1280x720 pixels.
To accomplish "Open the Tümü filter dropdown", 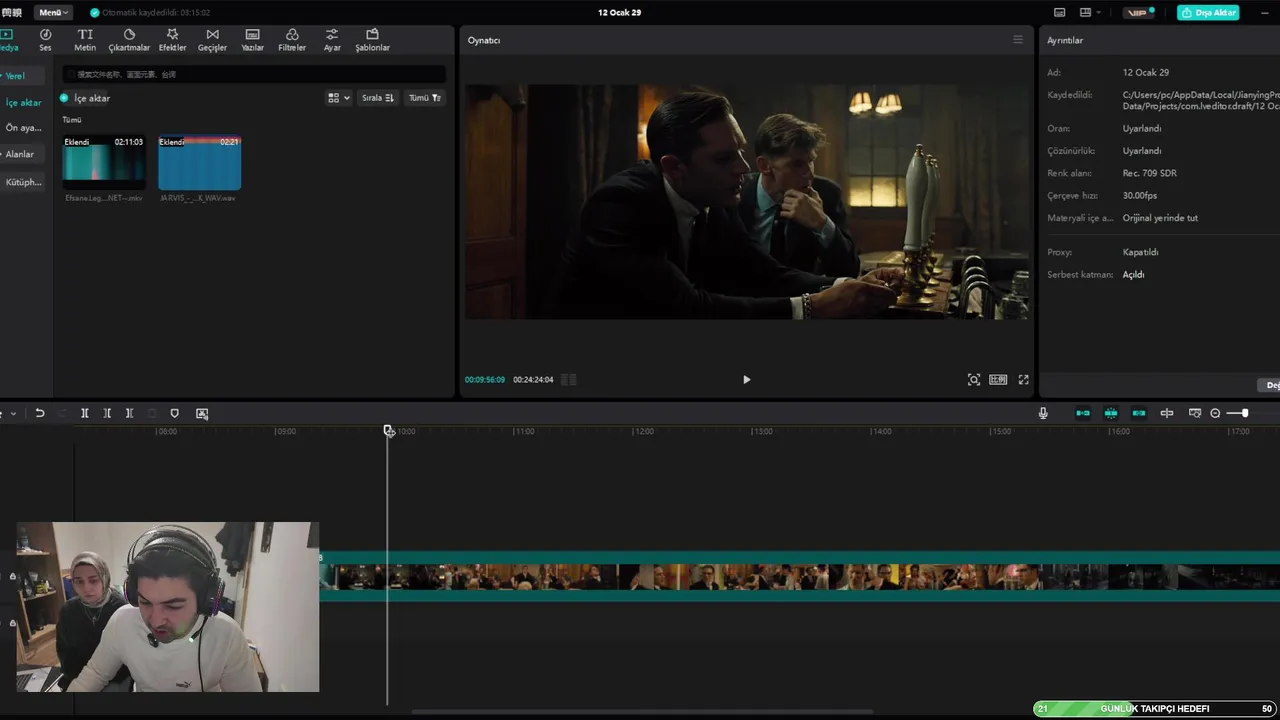I will click(x=424, y=98).
